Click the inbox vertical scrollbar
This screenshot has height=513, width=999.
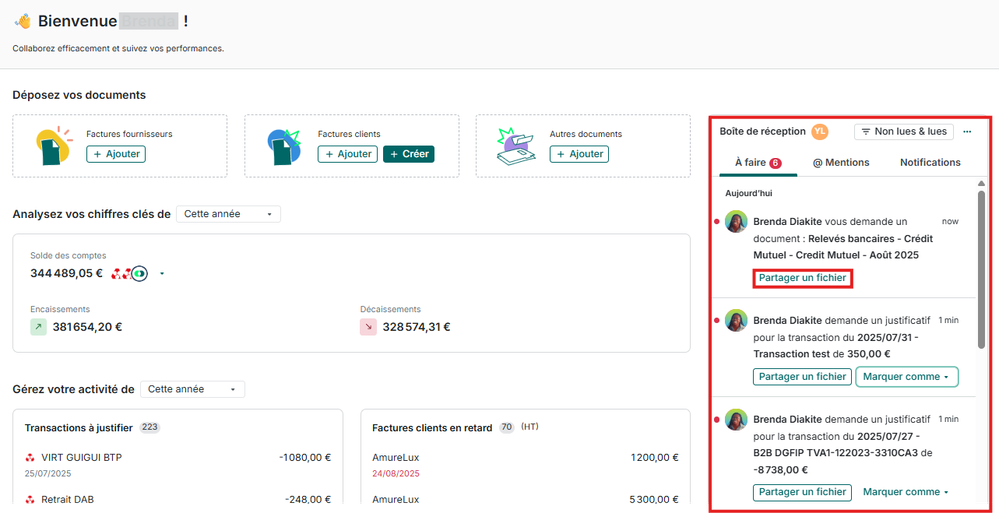[981, 270]
